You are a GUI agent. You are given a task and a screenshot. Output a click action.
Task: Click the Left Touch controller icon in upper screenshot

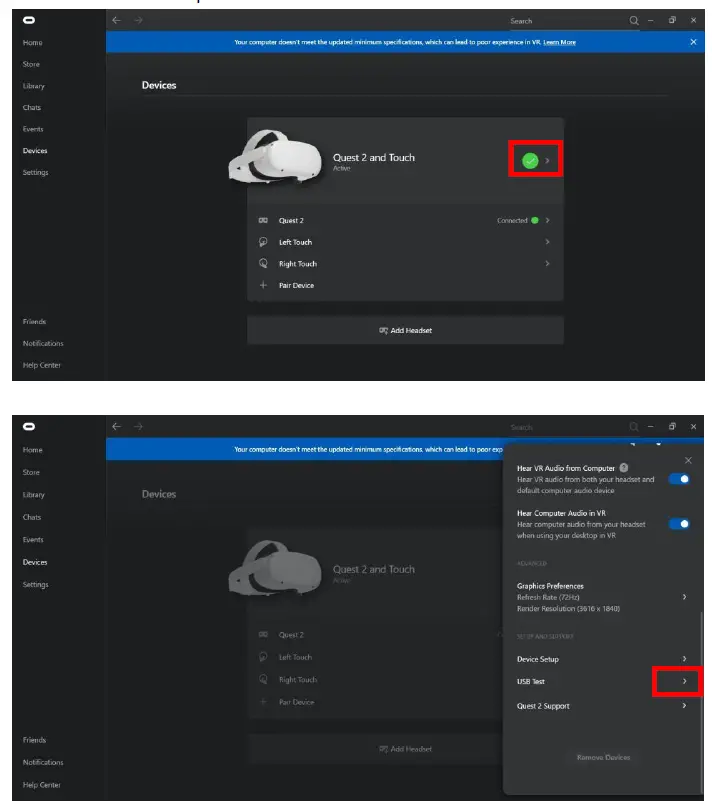point(263,242)
